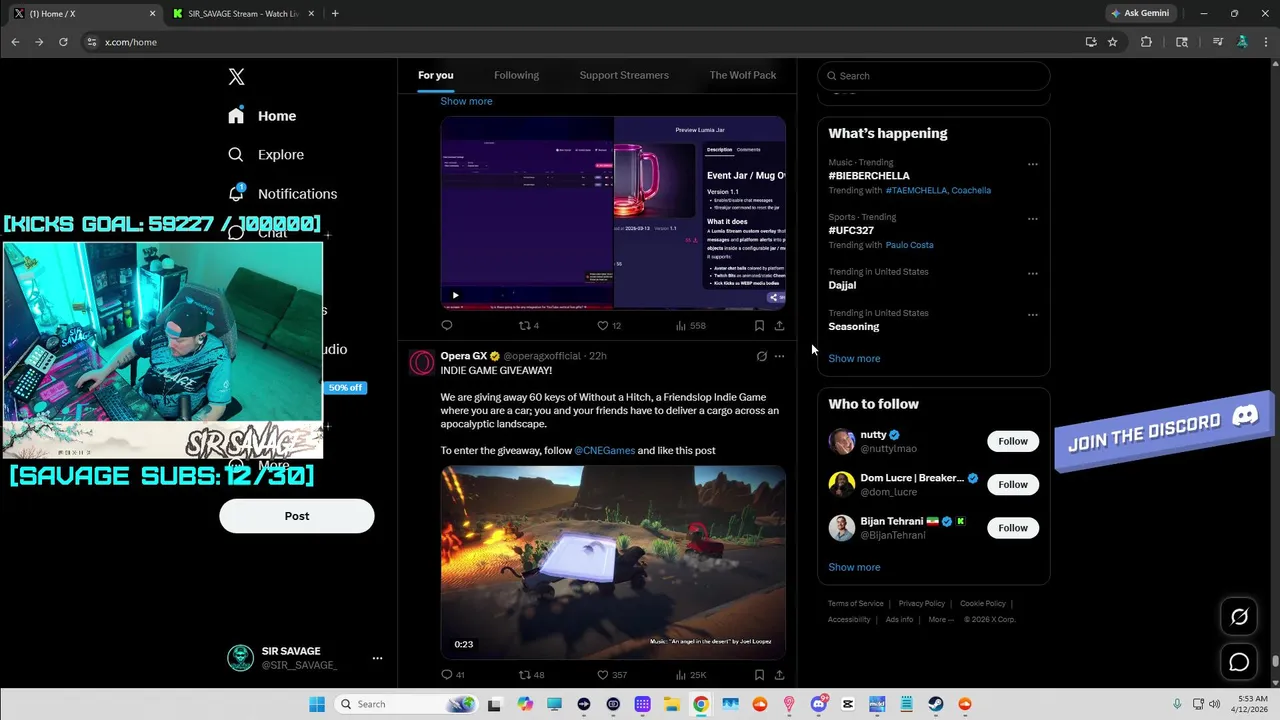The width and height of the screenshot is (1280, 720).
Task: Open more options for Seasoning trend
Action: point(1032,315)
